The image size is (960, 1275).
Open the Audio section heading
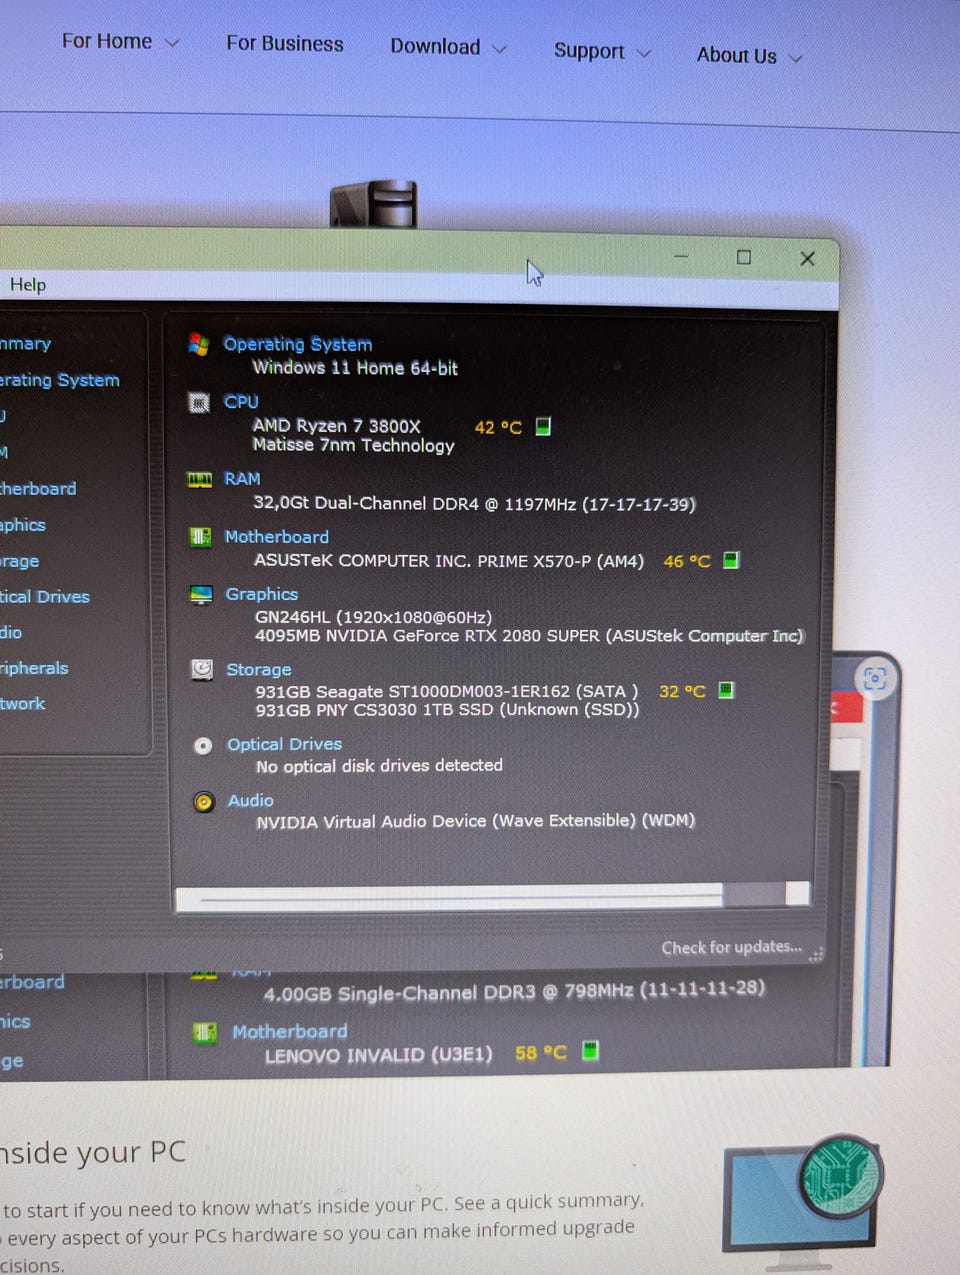coord(250,801)
